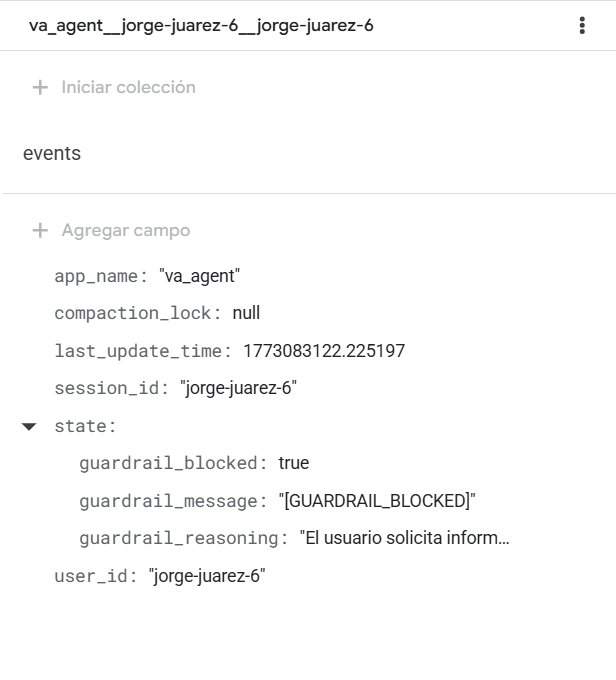
Task: Open the events subcollection
Action: point(52,154)
